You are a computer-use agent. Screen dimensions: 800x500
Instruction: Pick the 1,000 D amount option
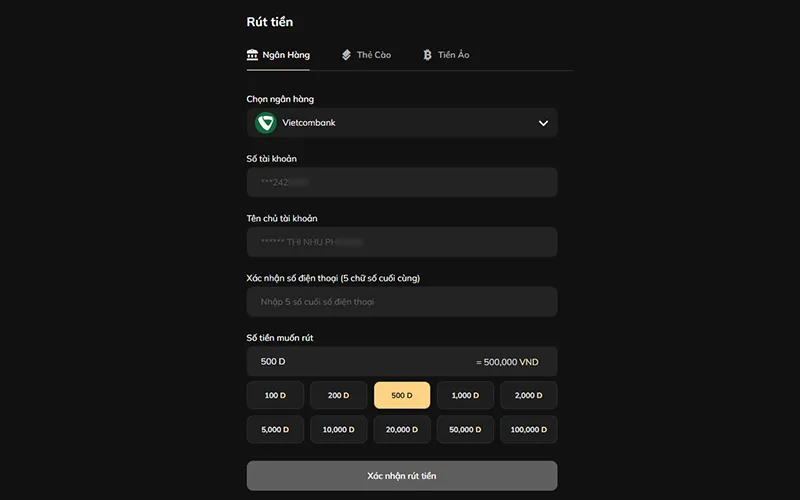pos(465,395)
